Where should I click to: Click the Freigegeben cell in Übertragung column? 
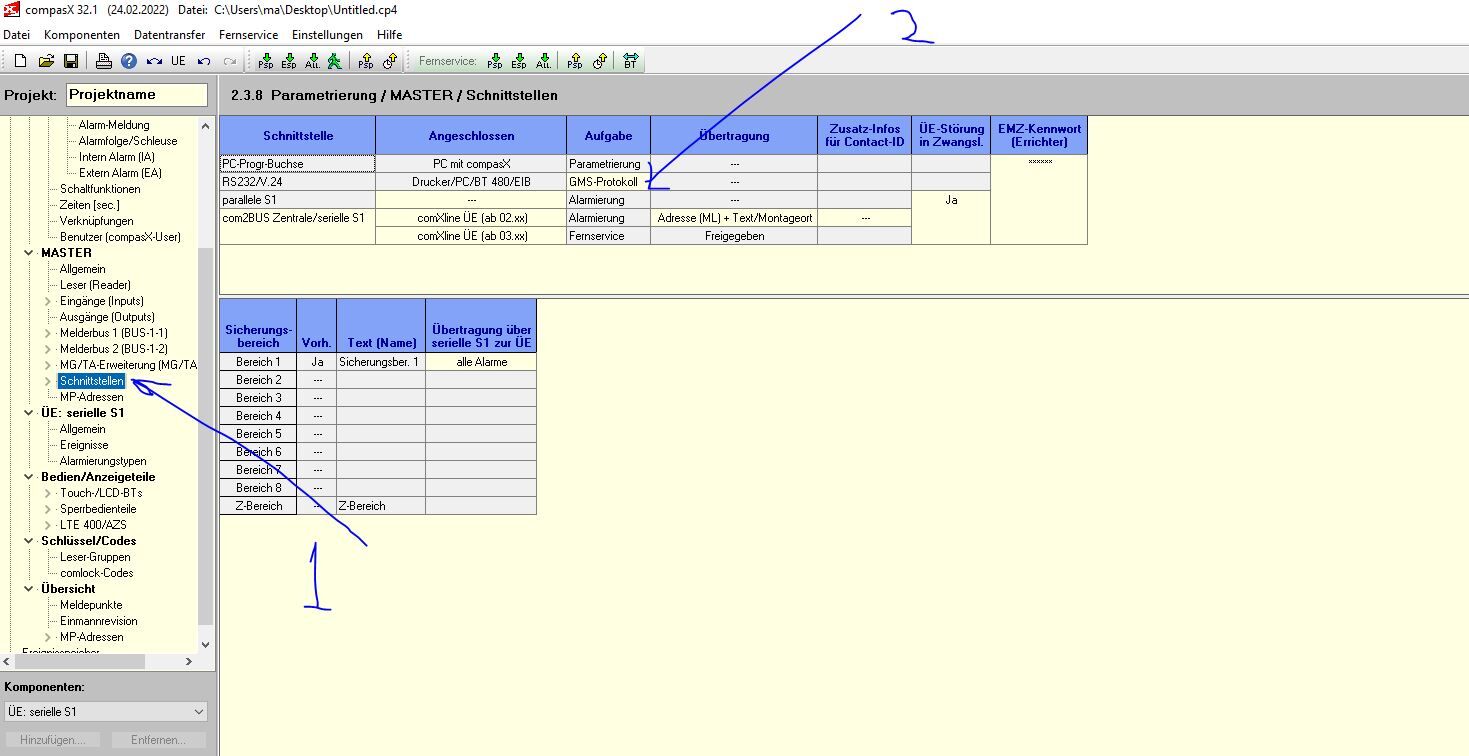tap(734, 236)
